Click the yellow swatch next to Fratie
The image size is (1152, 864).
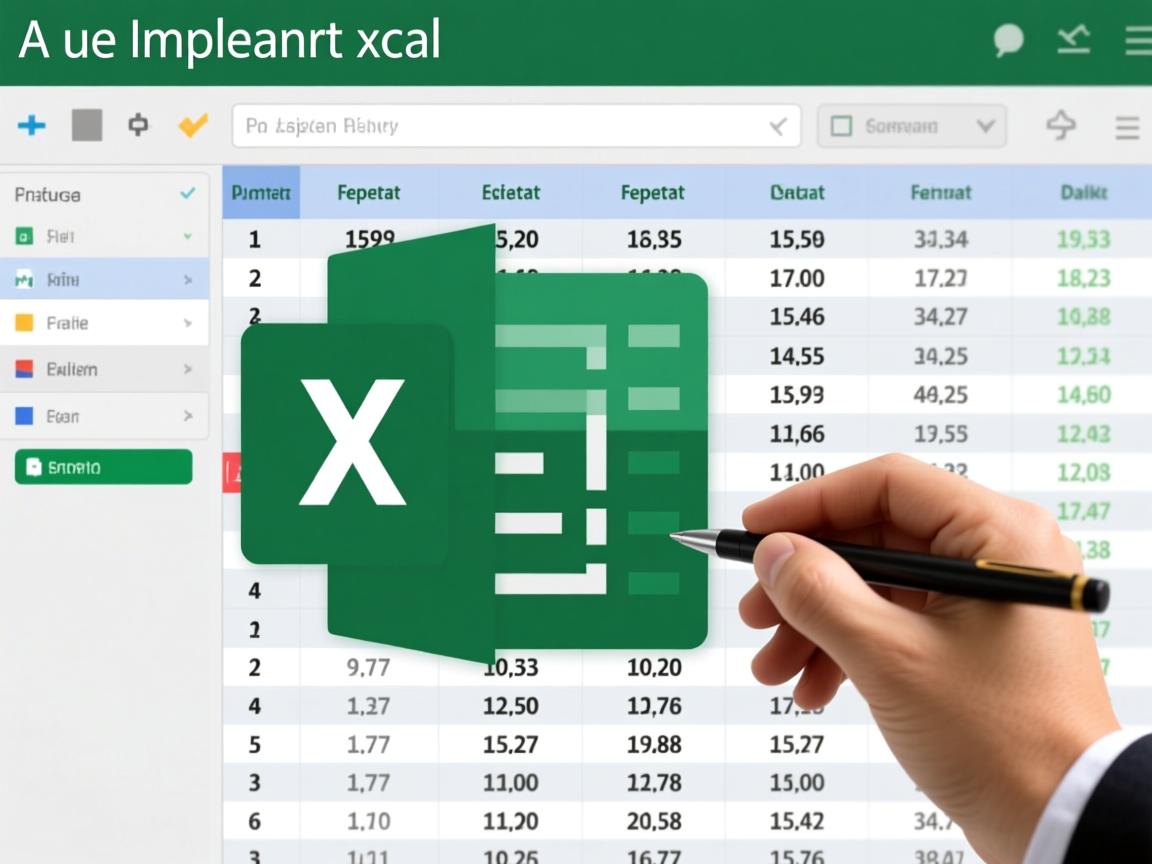(x=25, y=323)
